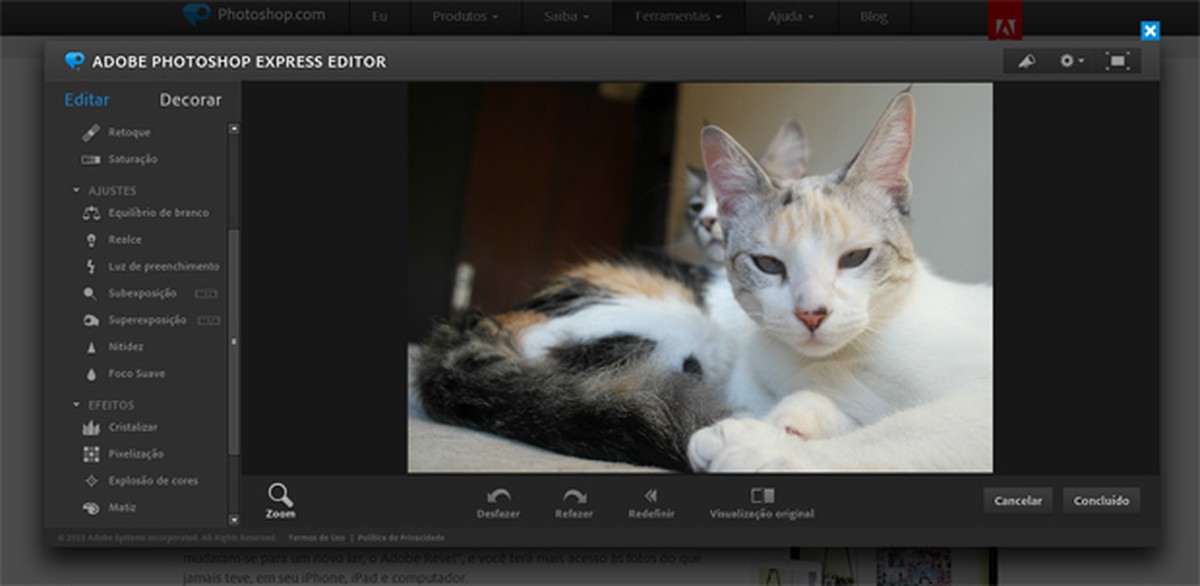This screenshot has width=1200, height=586.
Task: Click the Concluído button
Action: click(1101, 499)
